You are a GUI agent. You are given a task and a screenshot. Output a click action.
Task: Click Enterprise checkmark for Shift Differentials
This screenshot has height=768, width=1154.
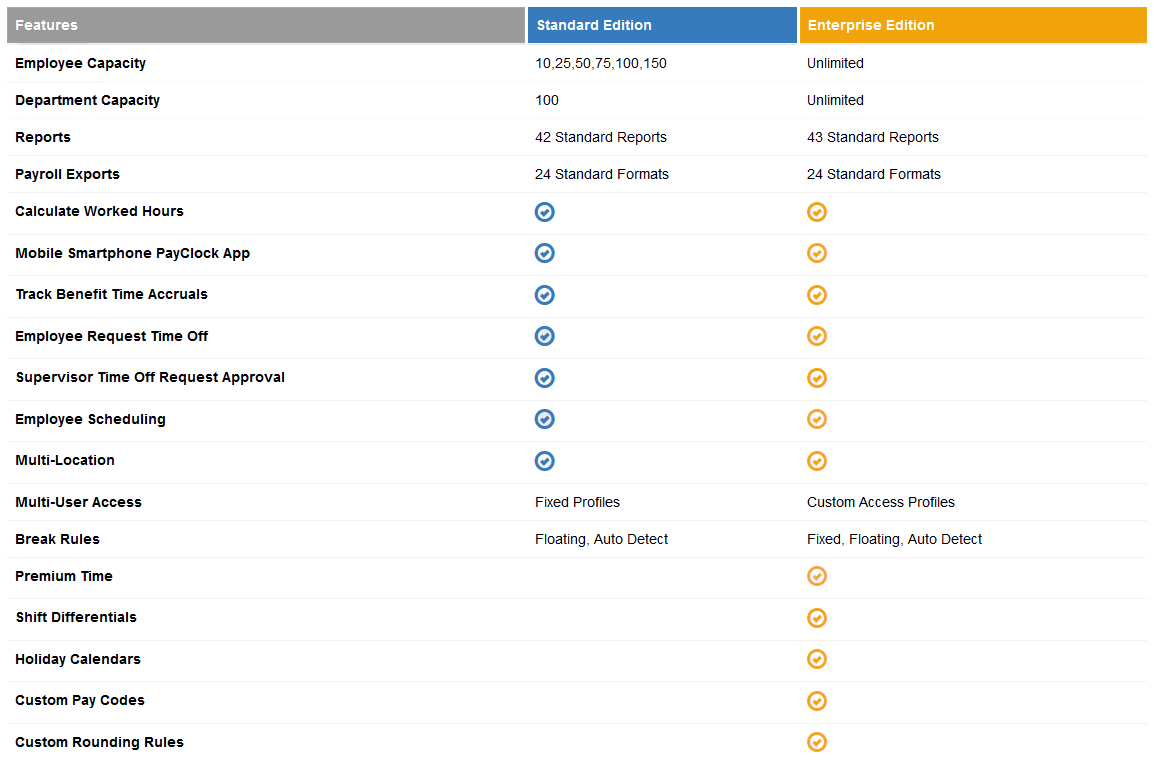pyautogui.click(x=817, y=618)
